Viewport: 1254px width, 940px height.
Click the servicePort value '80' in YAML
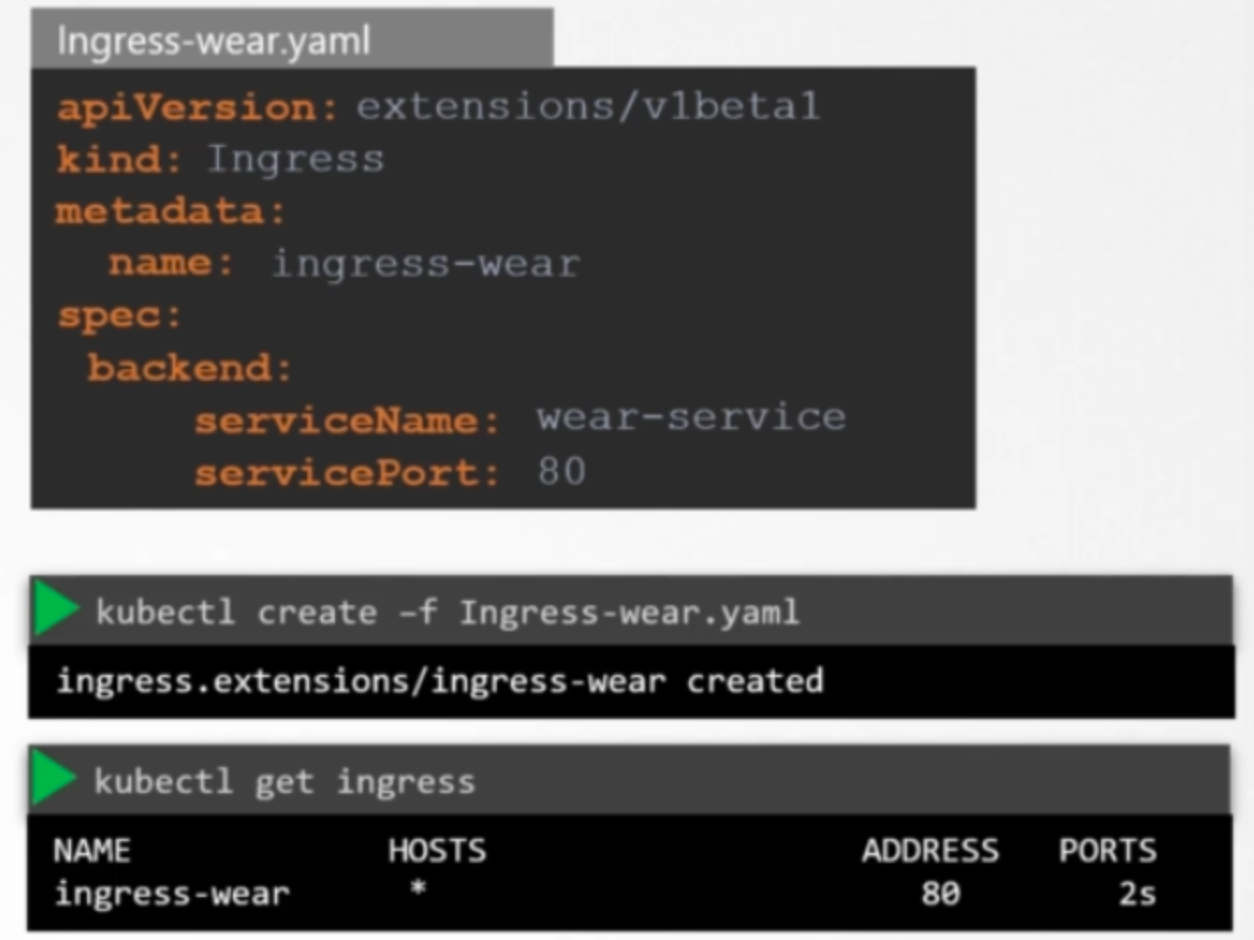(561, 470)
